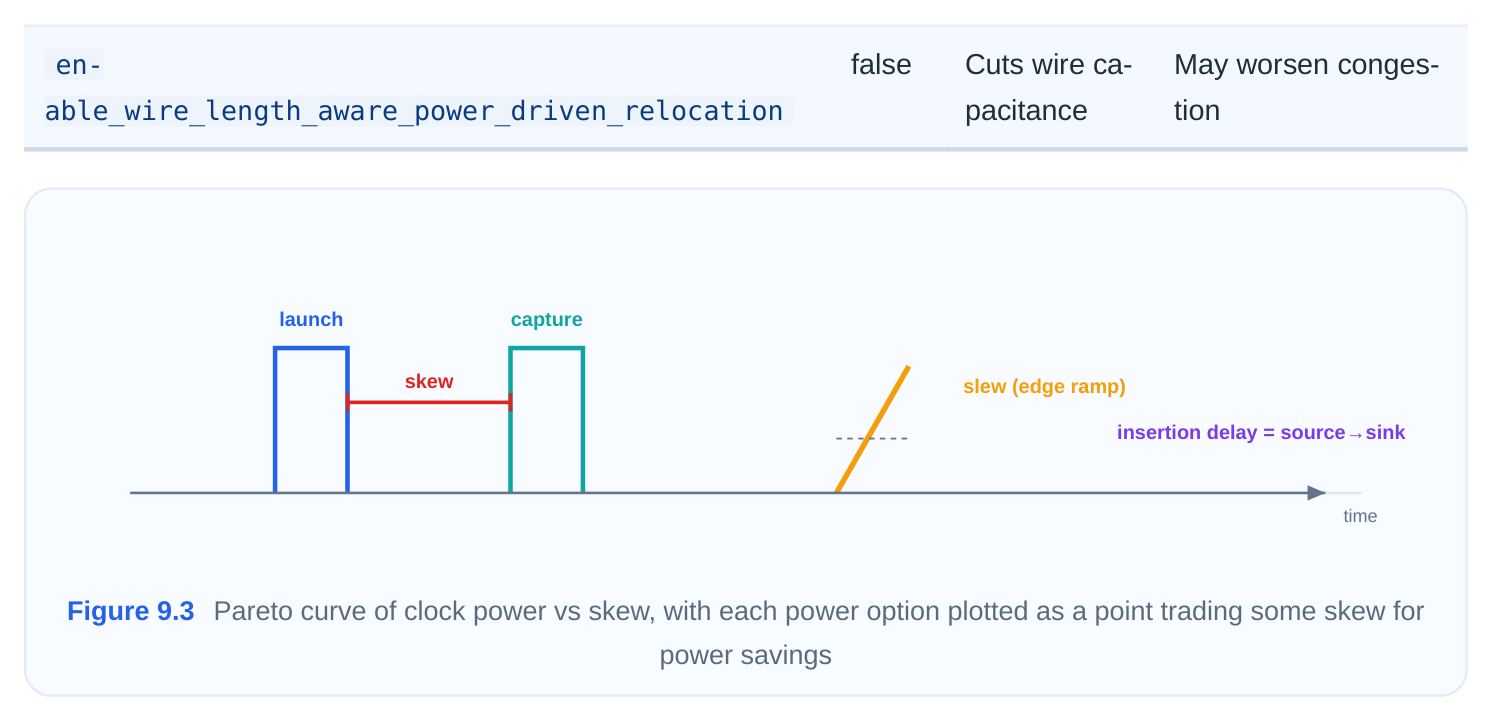Click the 'power savings' caption second line

click(x=745, y=656)
